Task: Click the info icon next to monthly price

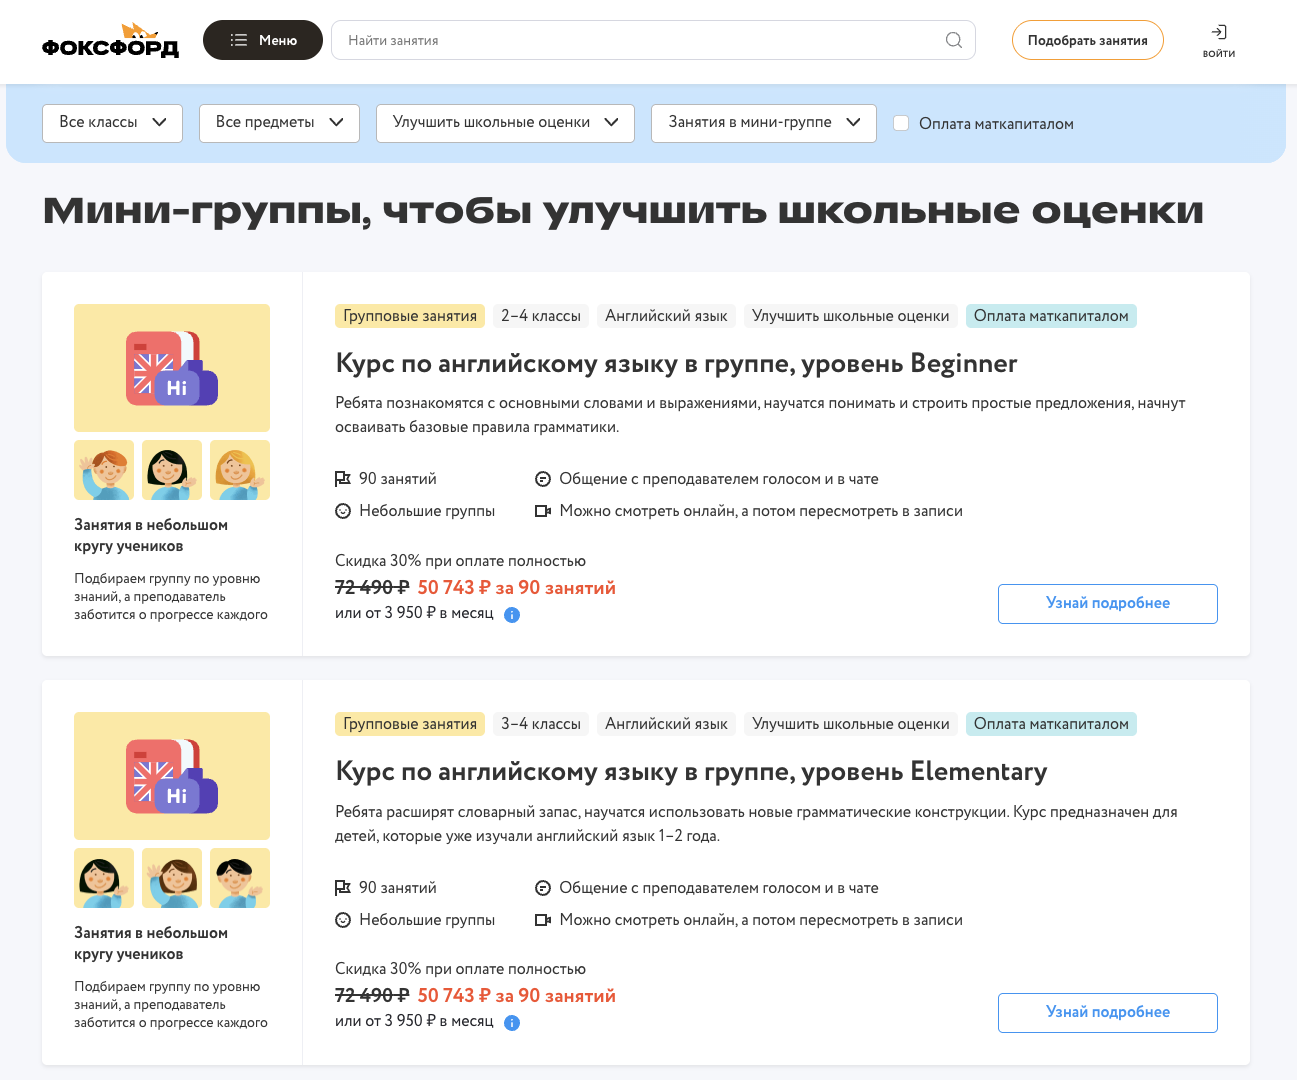Action: tap(511, 614)
